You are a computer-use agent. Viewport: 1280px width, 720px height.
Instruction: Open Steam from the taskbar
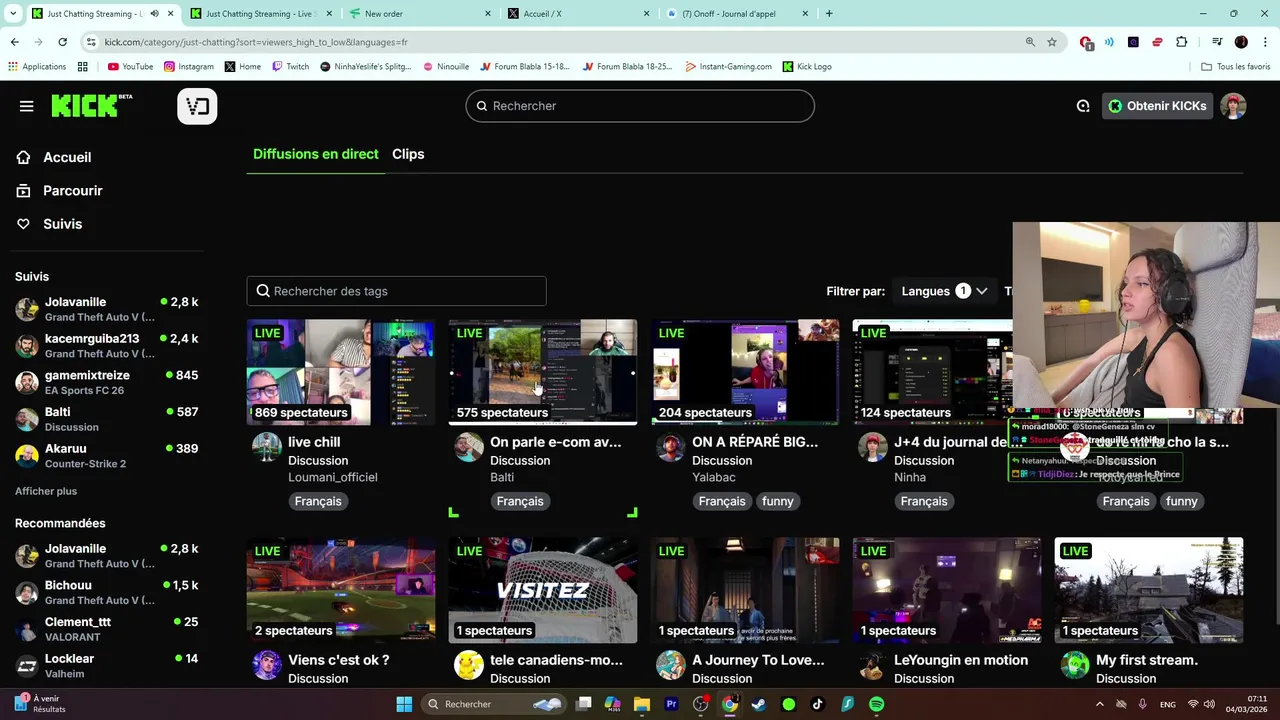(759, 704)
